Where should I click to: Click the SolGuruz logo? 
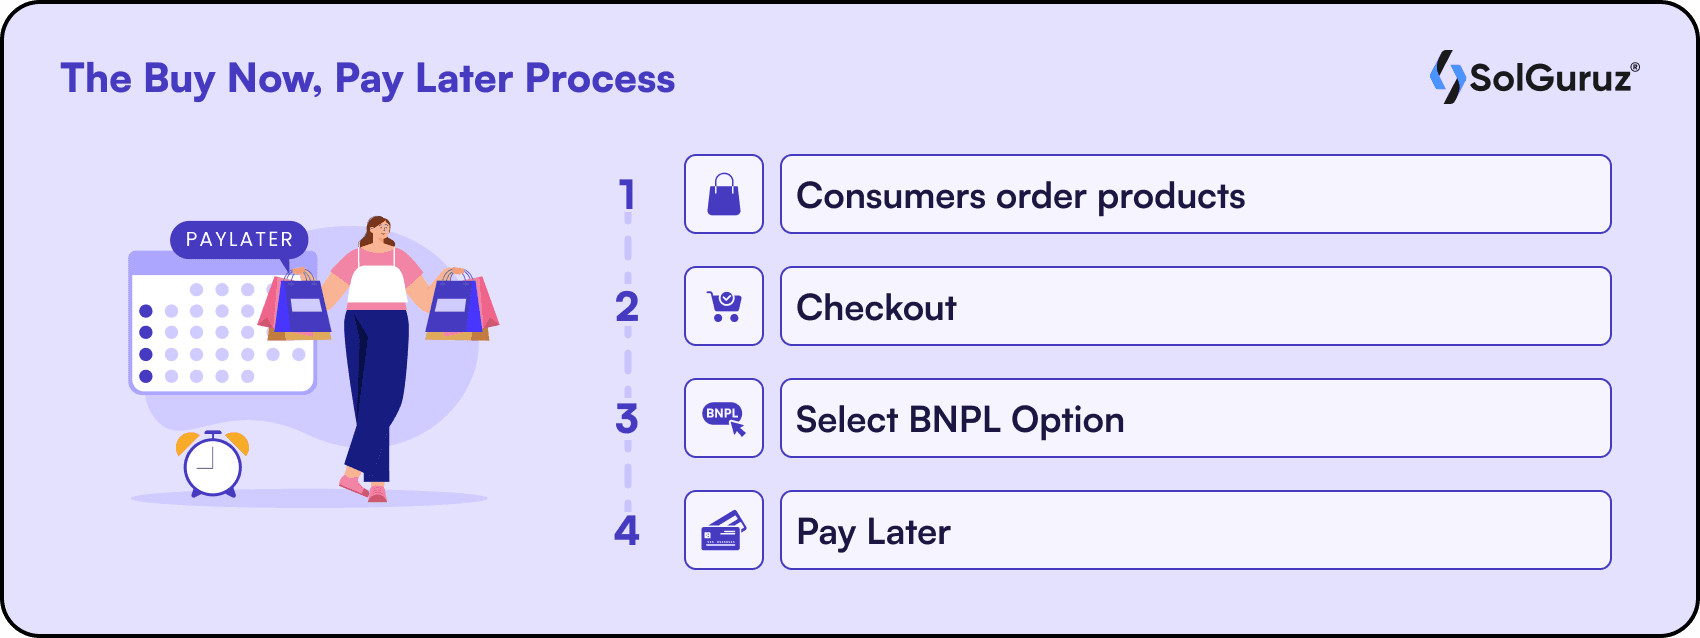(x=1534, y=77)
